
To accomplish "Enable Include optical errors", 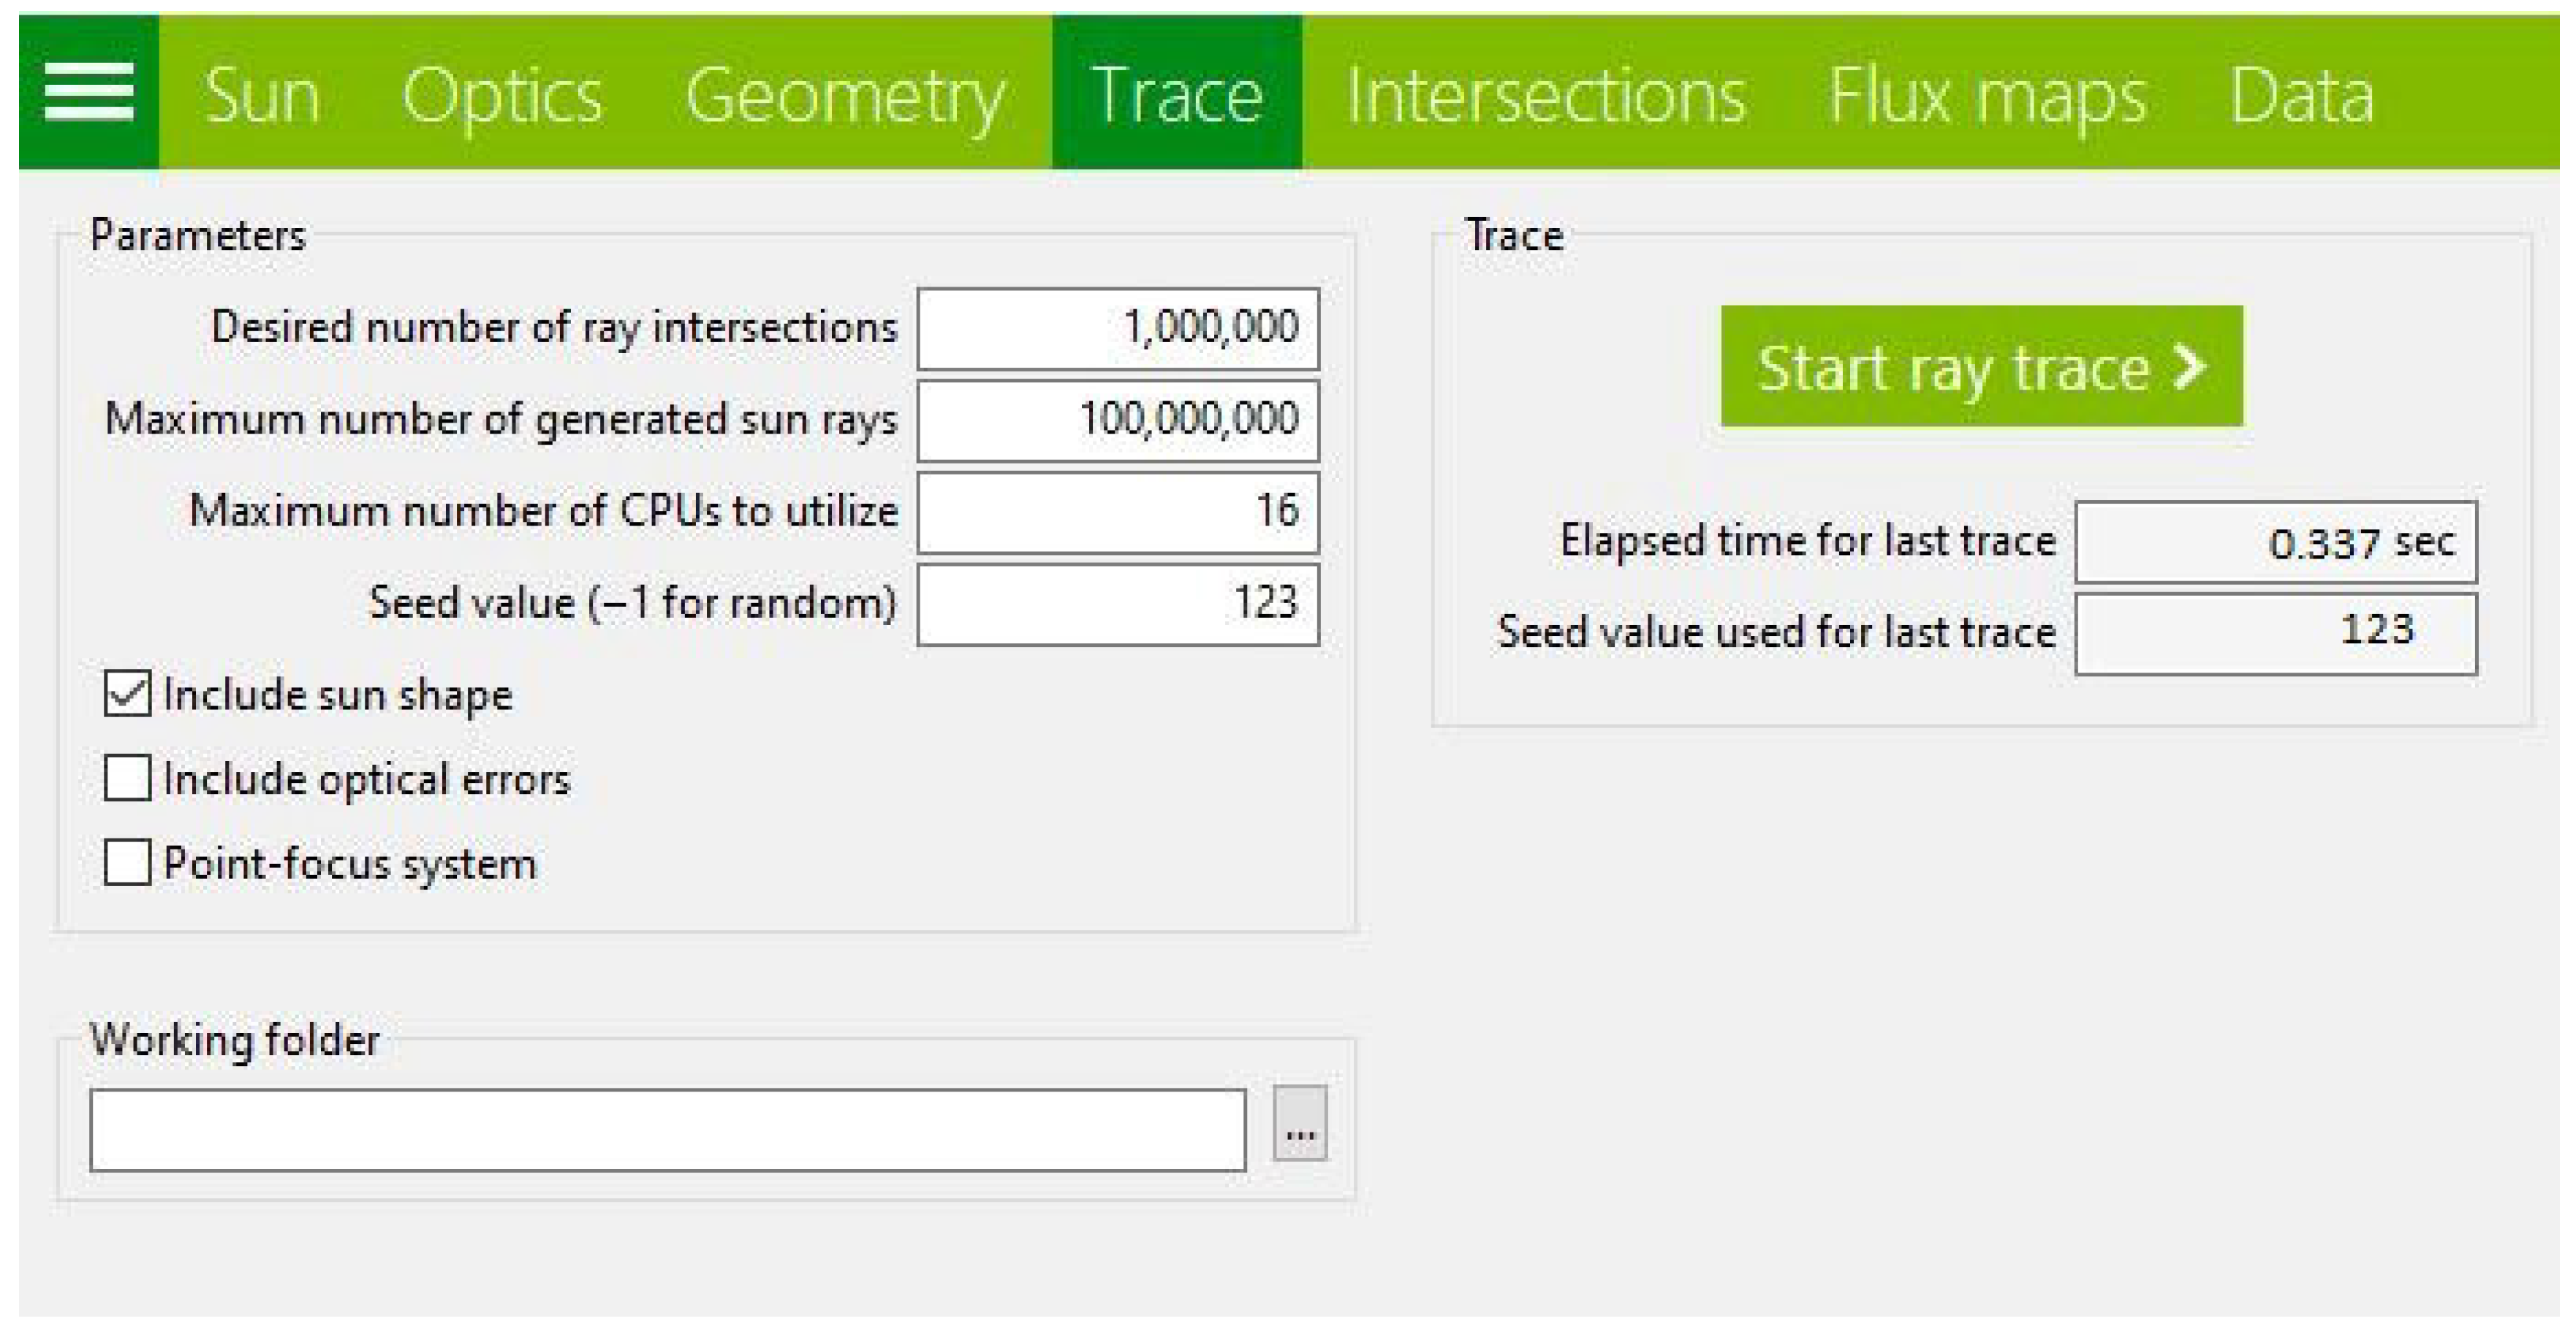I will (127, 778).
